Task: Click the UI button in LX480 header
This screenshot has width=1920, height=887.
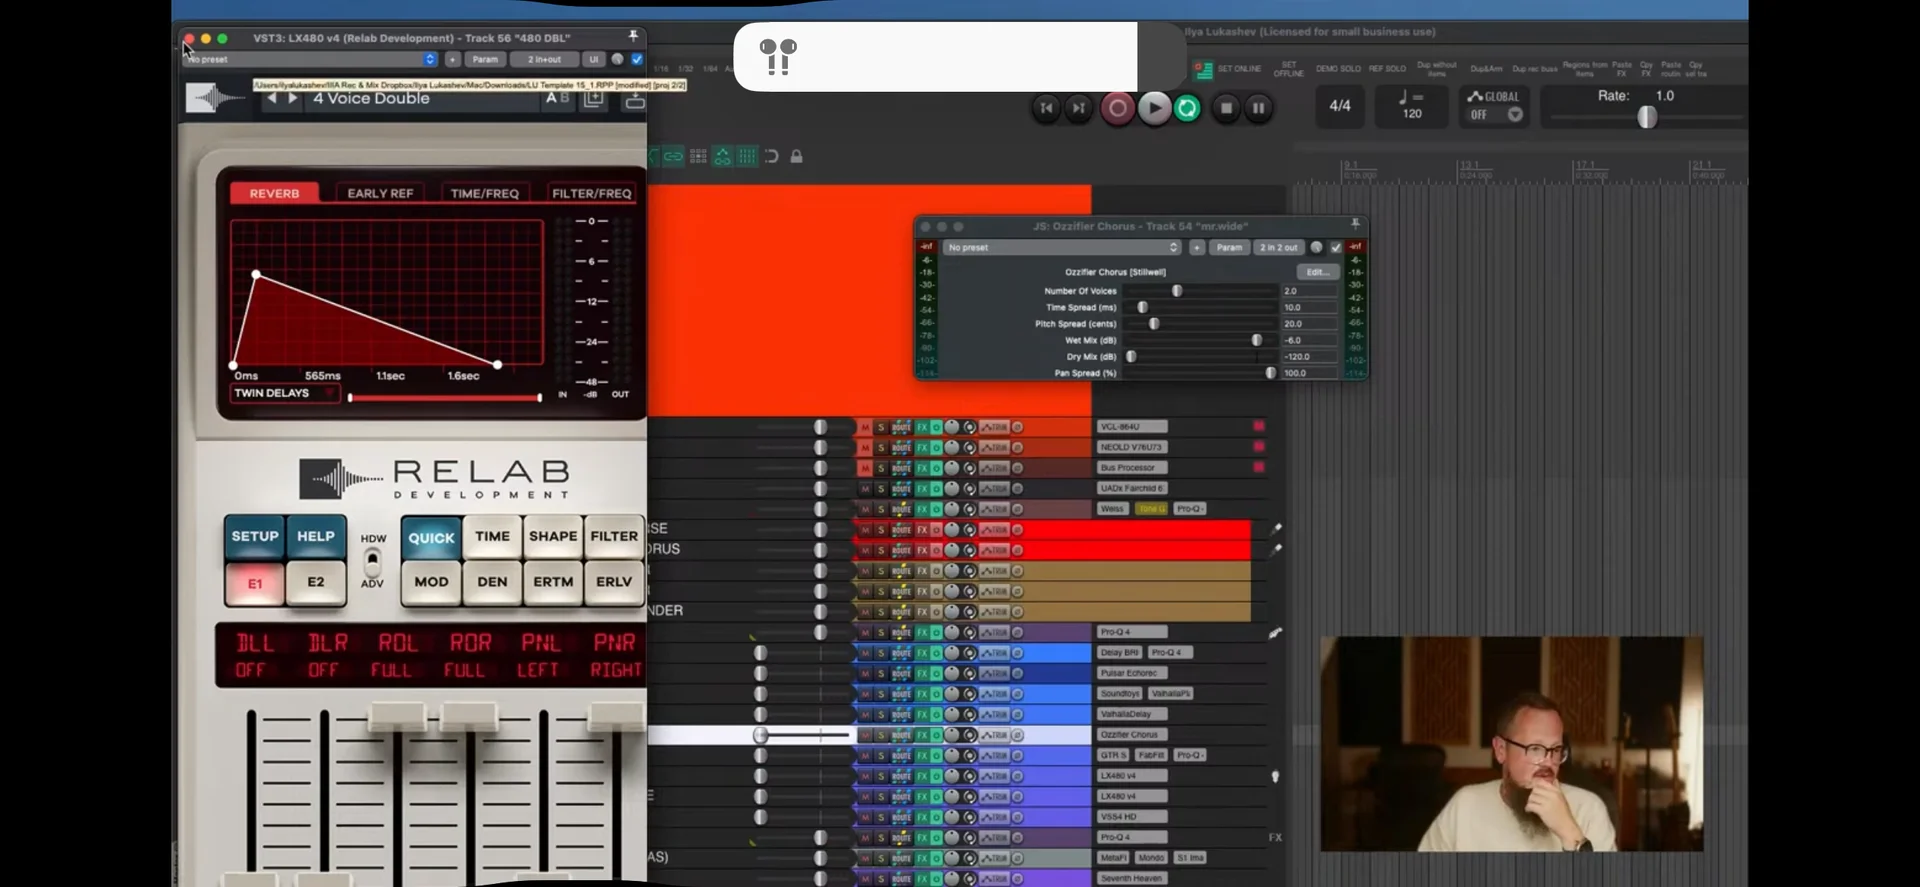Action: click(x=594, y=59)
